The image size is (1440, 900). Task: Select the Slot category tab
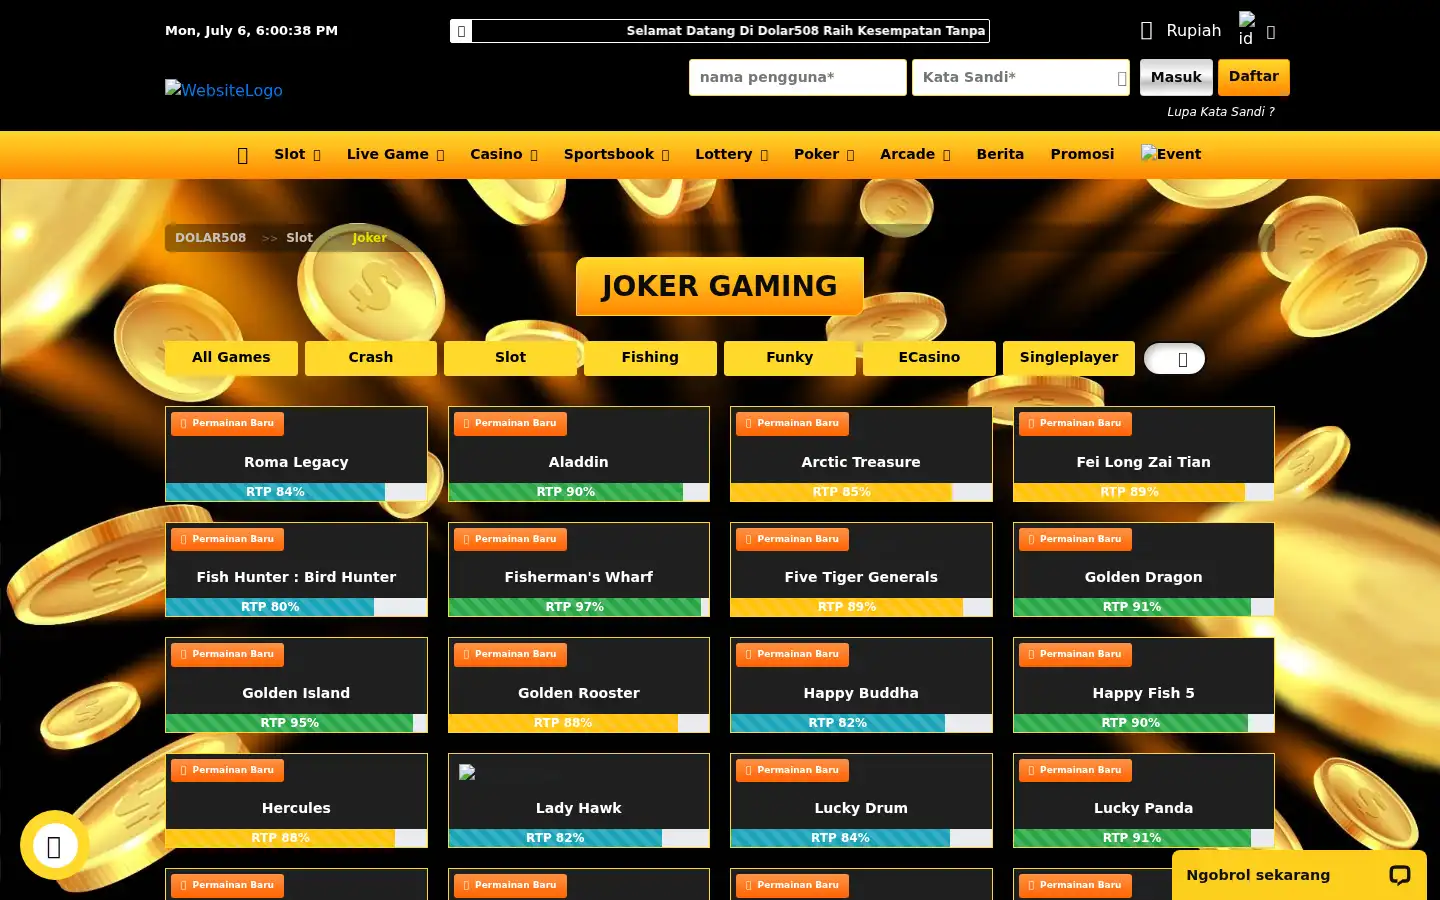pyautogui.click(x=510, y=358)
